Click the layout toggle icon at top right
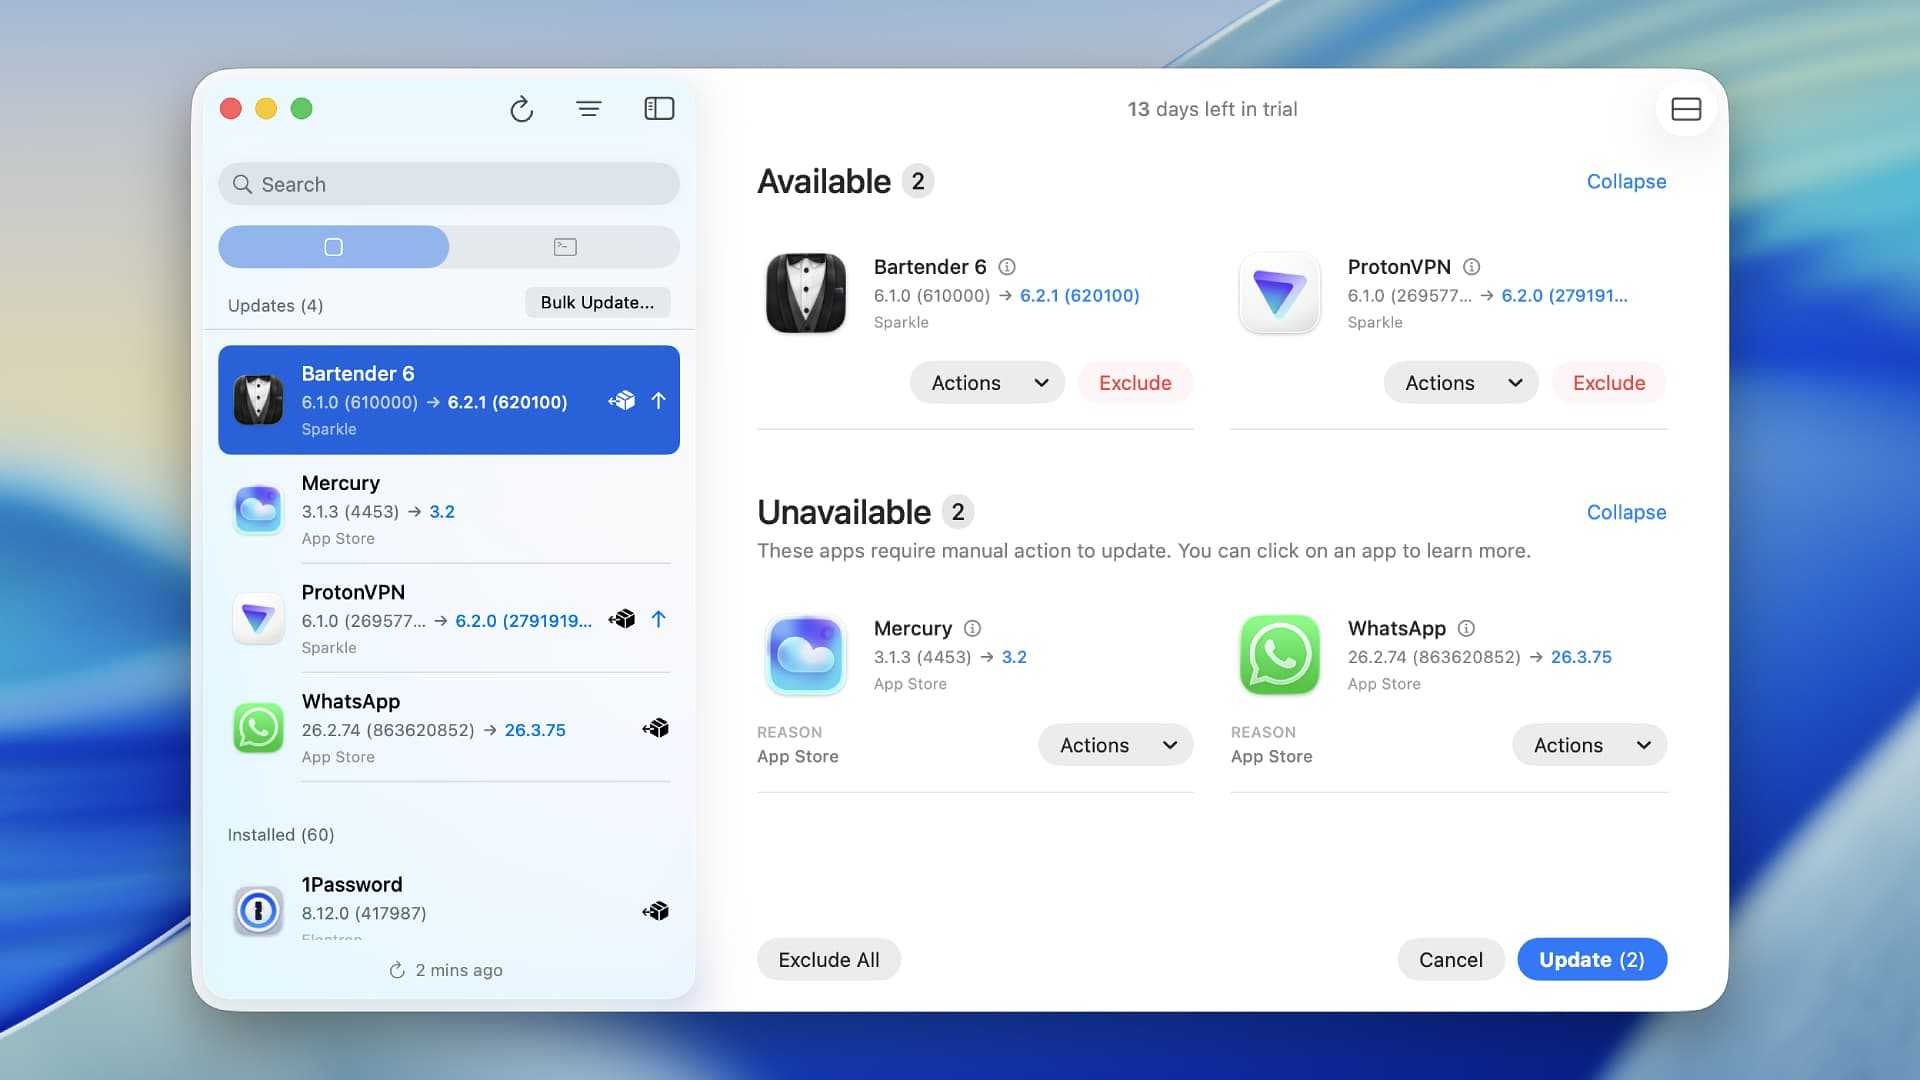Image resolution: width=1920 pixels, height=1080 pixels. (x=1686, y=109)
